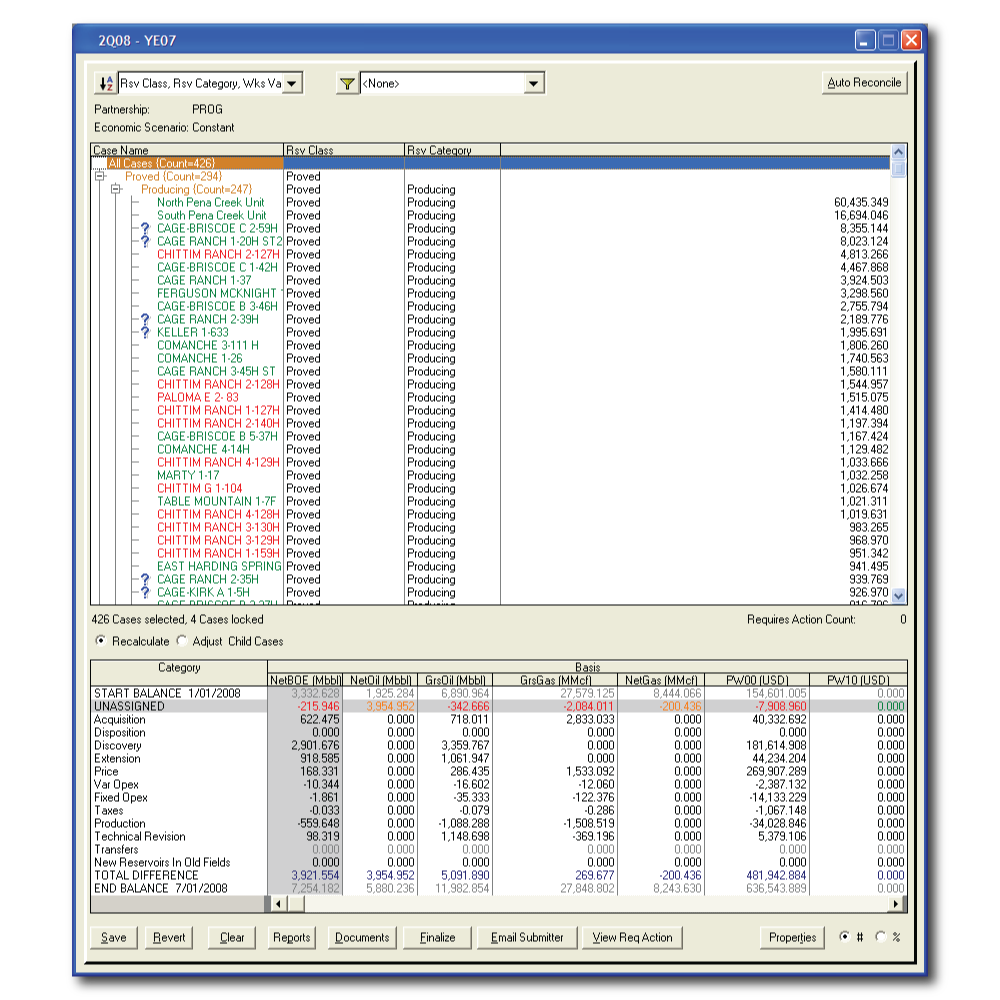Select the COMANCHE 3-111 H case
This screenshot has height=1000, width=1000.
(x=208, y=345)
